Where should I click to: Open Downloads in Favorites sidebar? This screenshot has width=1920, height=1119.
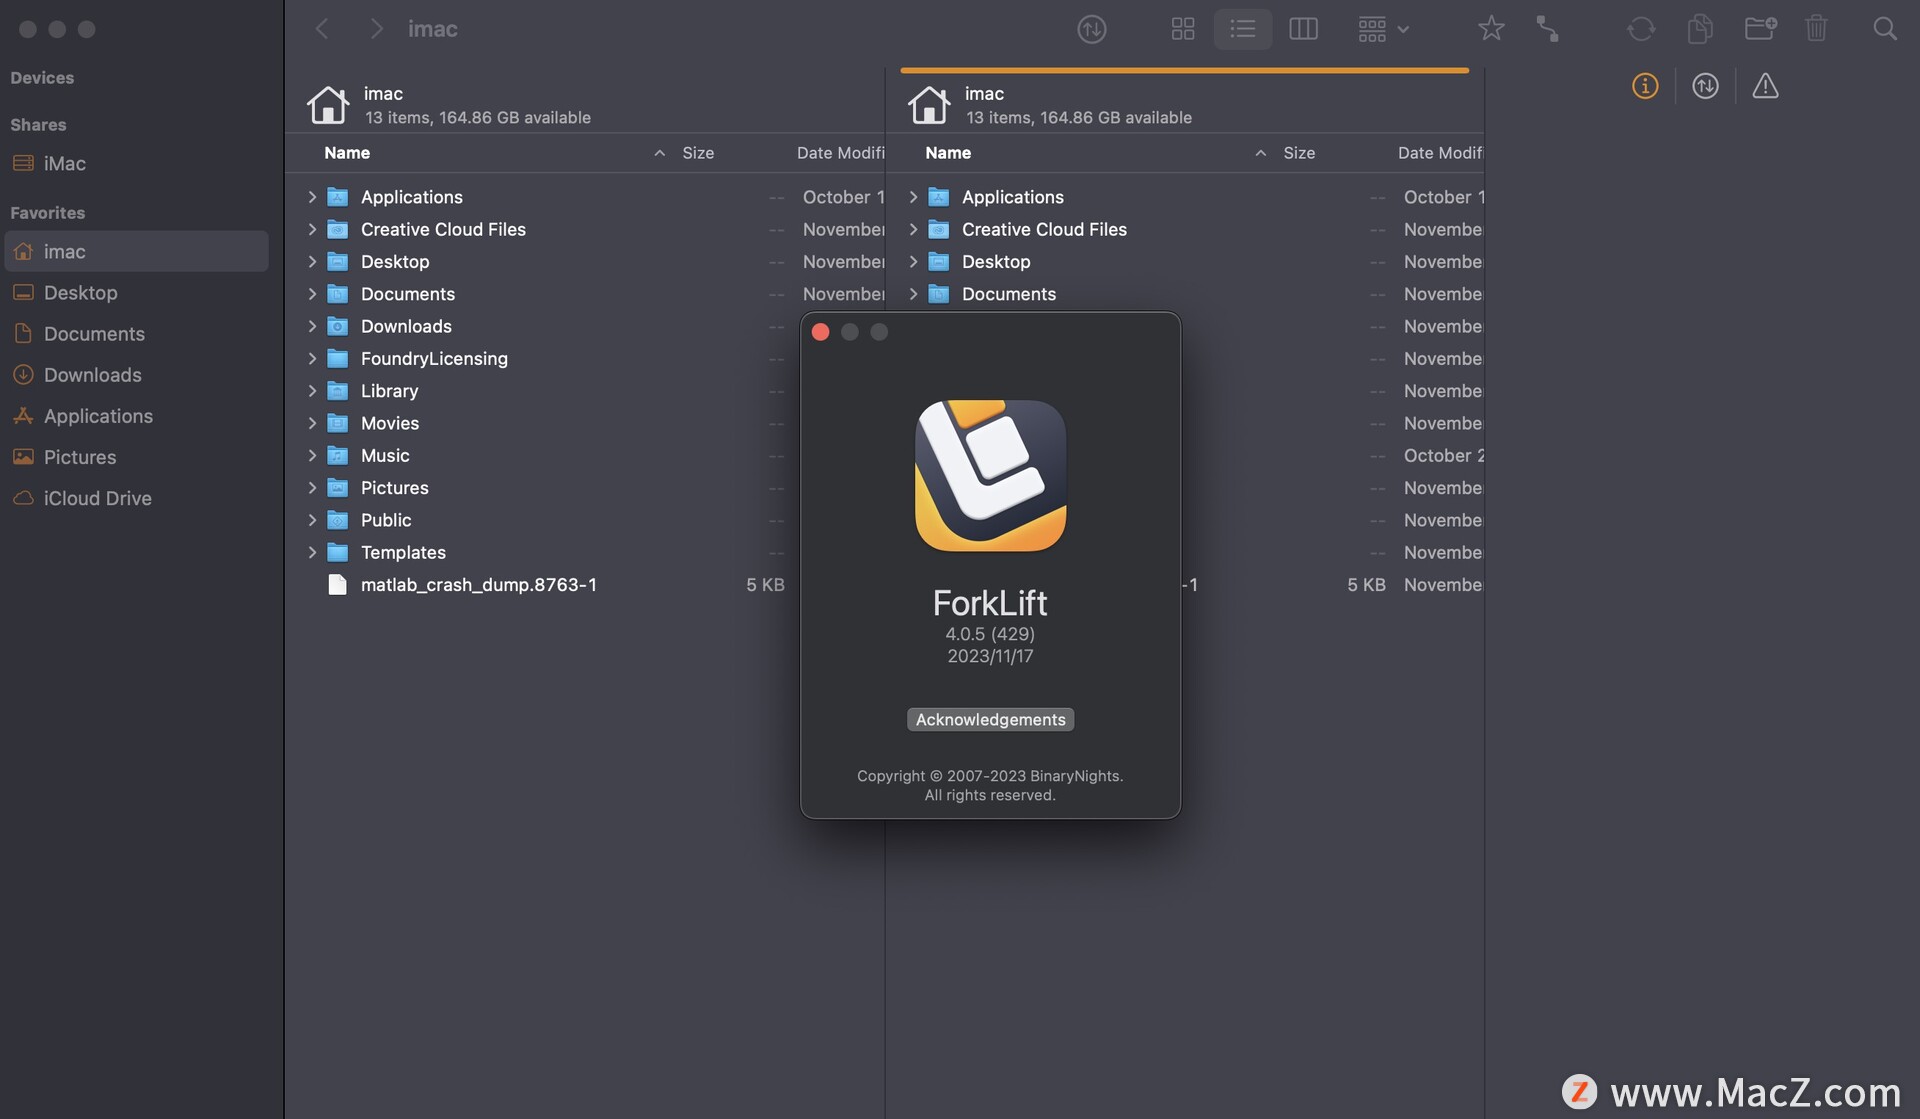point(136,374)
